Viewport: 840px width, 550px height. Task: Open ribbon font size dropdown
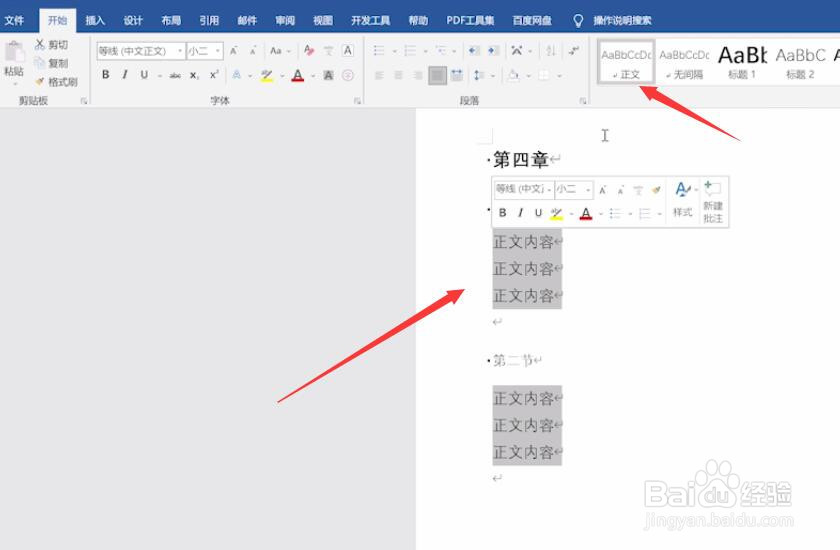[x=218, y=51]
